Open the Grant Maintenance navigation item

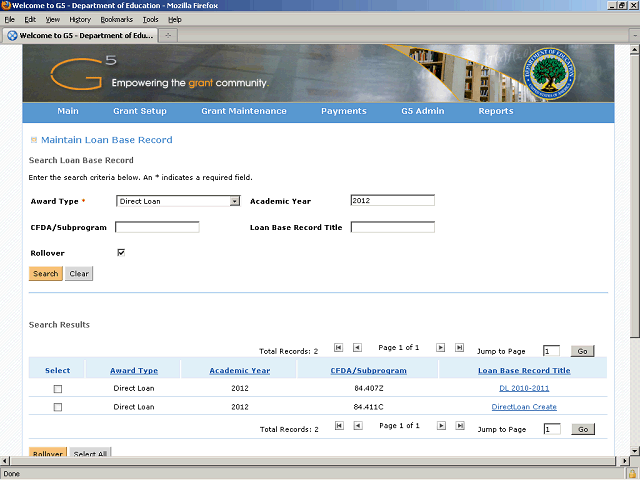click(244, 111)
